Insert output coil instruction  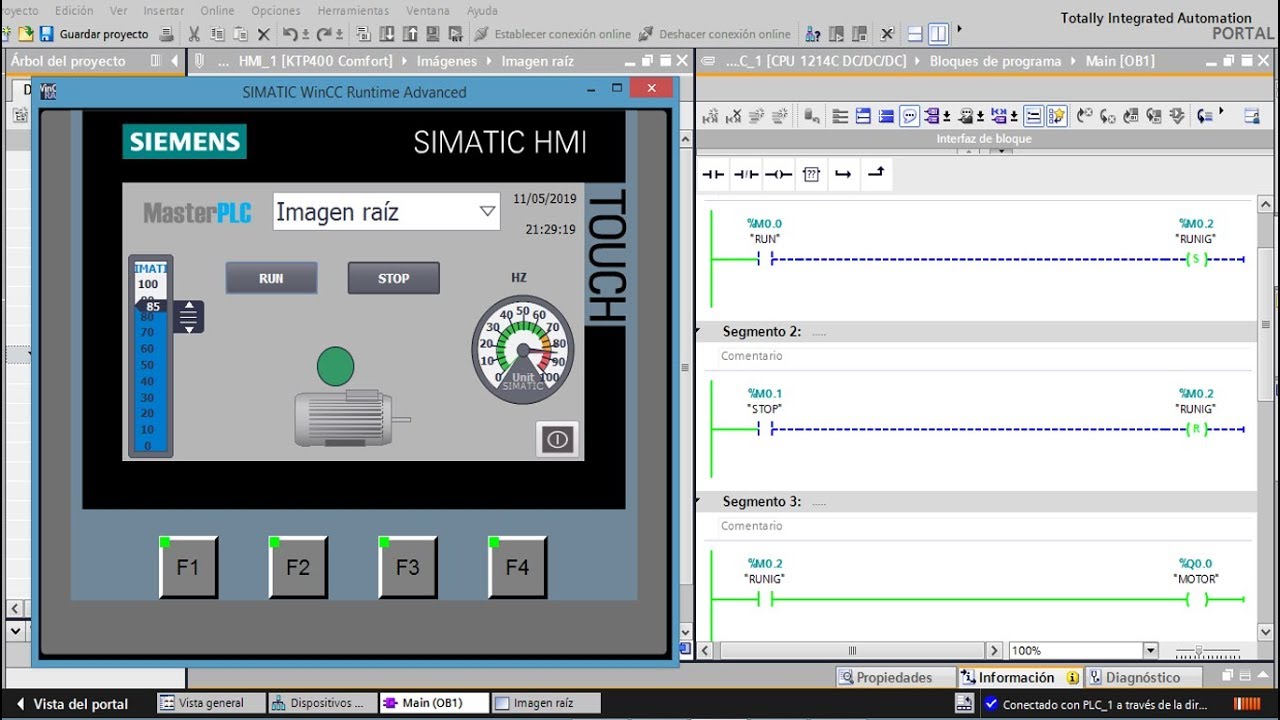(x=779, y=174)
